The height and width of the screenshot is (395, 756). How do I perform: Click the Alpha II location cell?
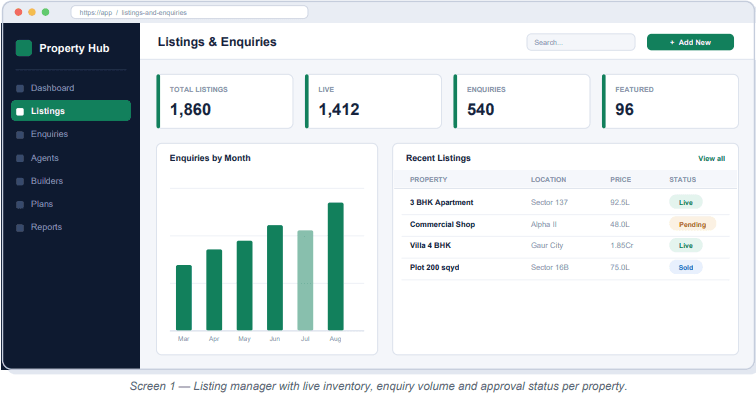click(544, 224)
